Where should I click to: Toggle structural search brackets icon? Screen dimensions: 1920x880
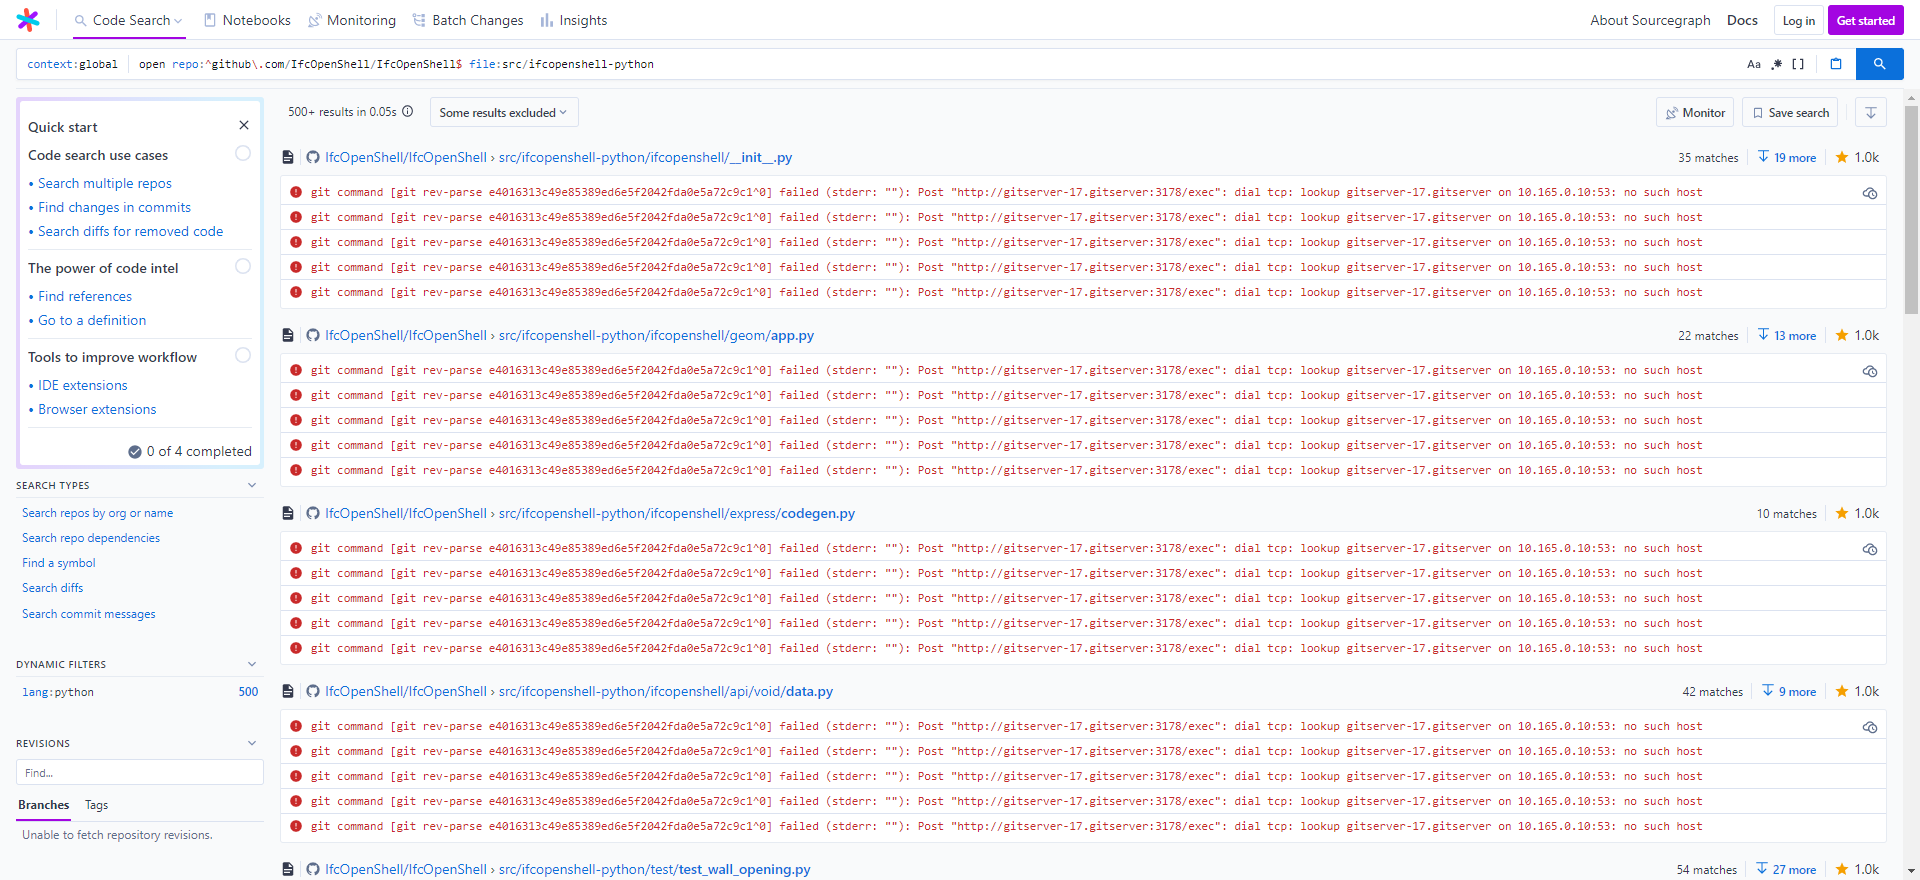[1798, 64]
